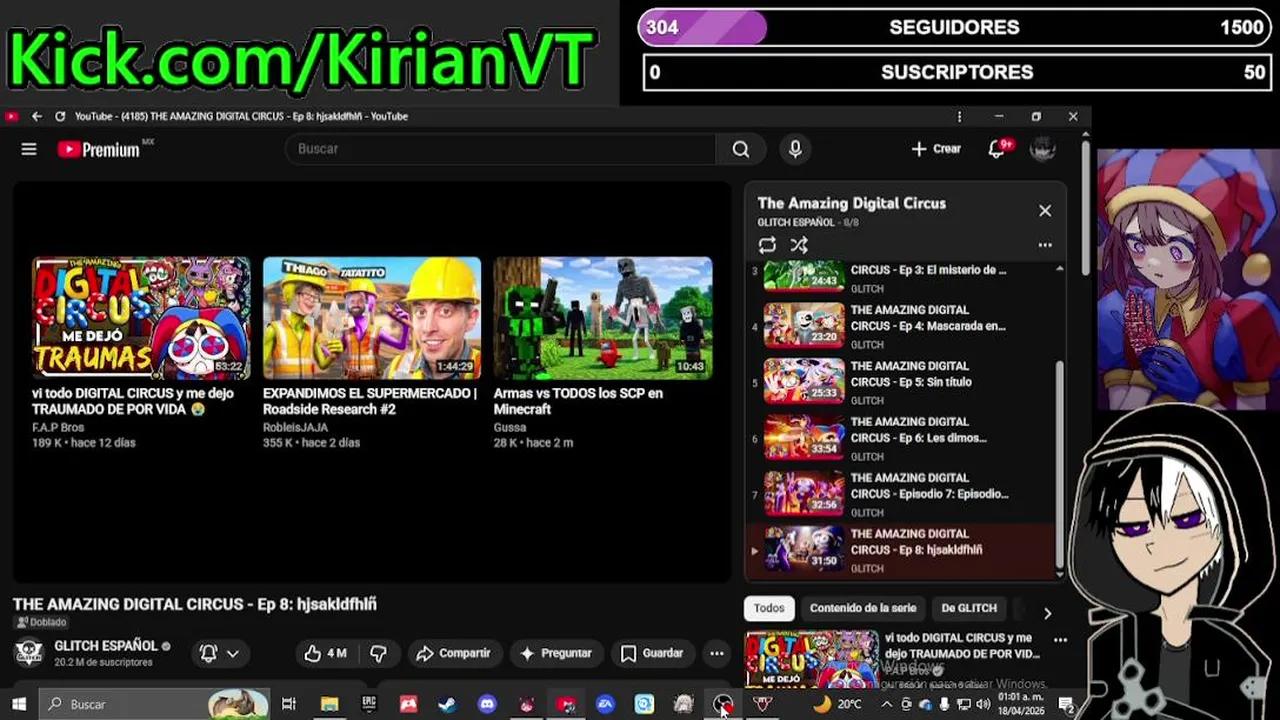Open GLITCH ESPAÑOL channel name link
Image resolution: width=1280 pixels, height=720 pixels.
tap(106, 646)
